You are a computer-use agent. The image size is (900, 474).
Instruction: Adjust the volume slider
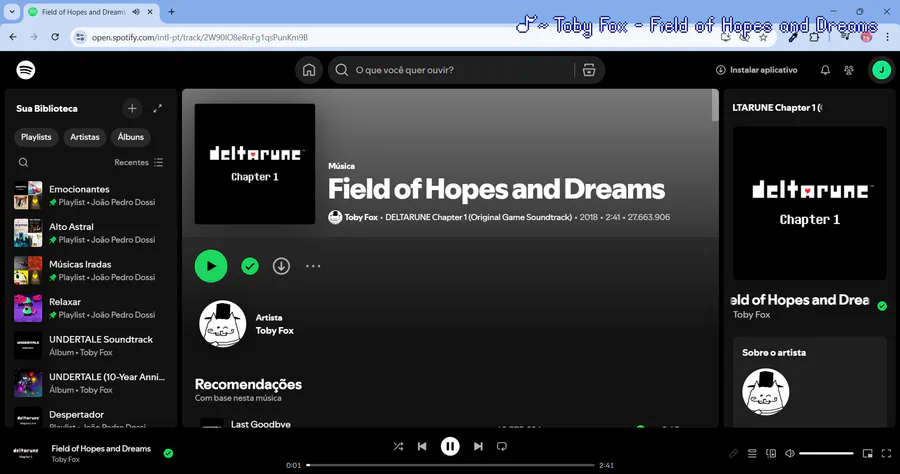pyautogui.click(x=826, y=453)
